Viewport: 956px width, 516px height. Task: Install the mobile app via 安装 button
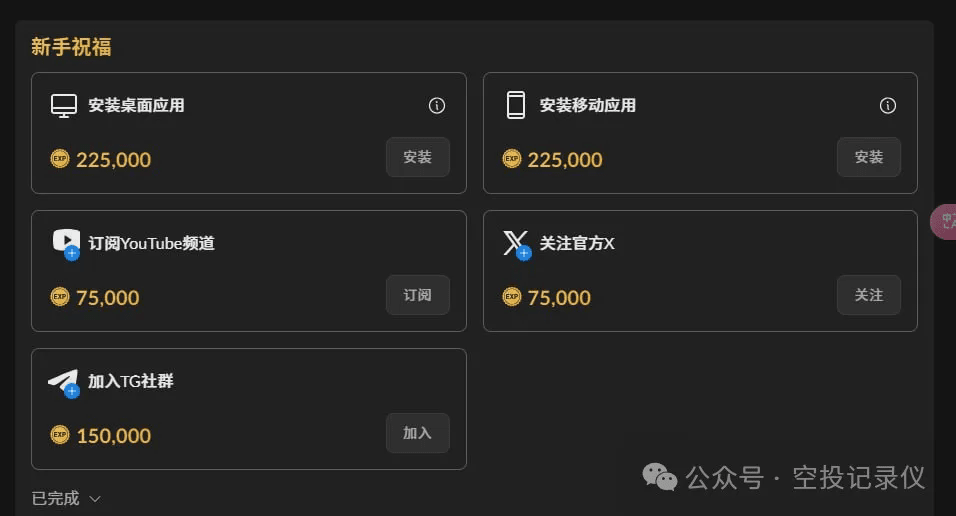(x=869, y=157)
